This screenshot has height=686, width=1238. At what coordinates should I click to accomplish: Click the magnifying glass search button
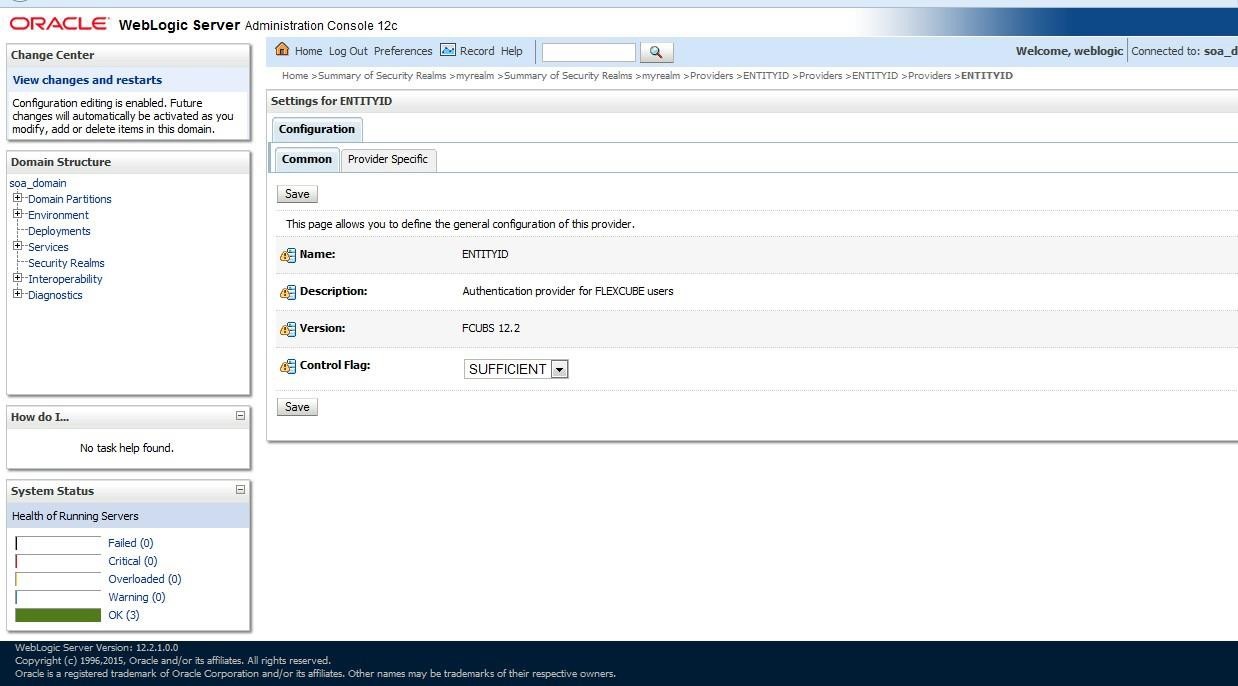(656, 52)
